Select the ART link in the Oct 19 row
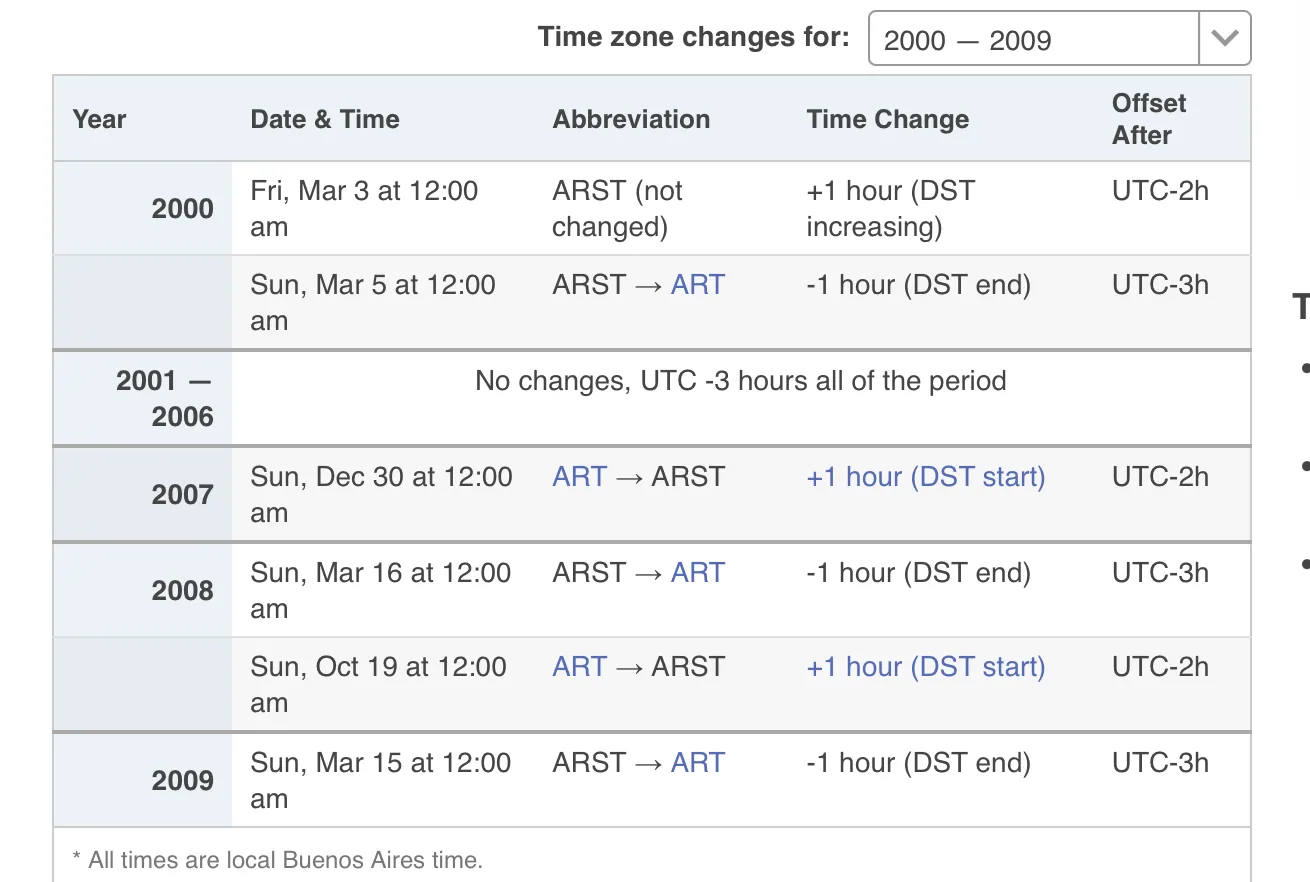This screenshot has height=882, width=1310. 580,667
